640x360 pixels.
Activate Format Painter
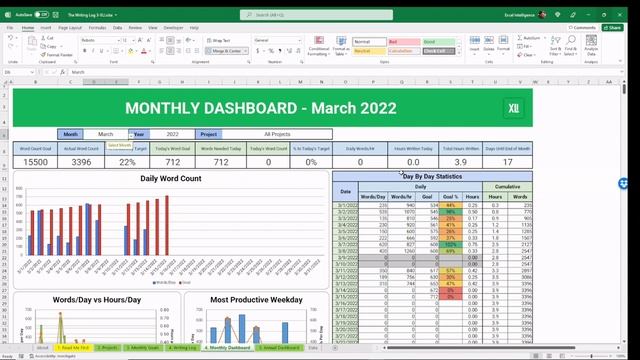coord(56,55)
